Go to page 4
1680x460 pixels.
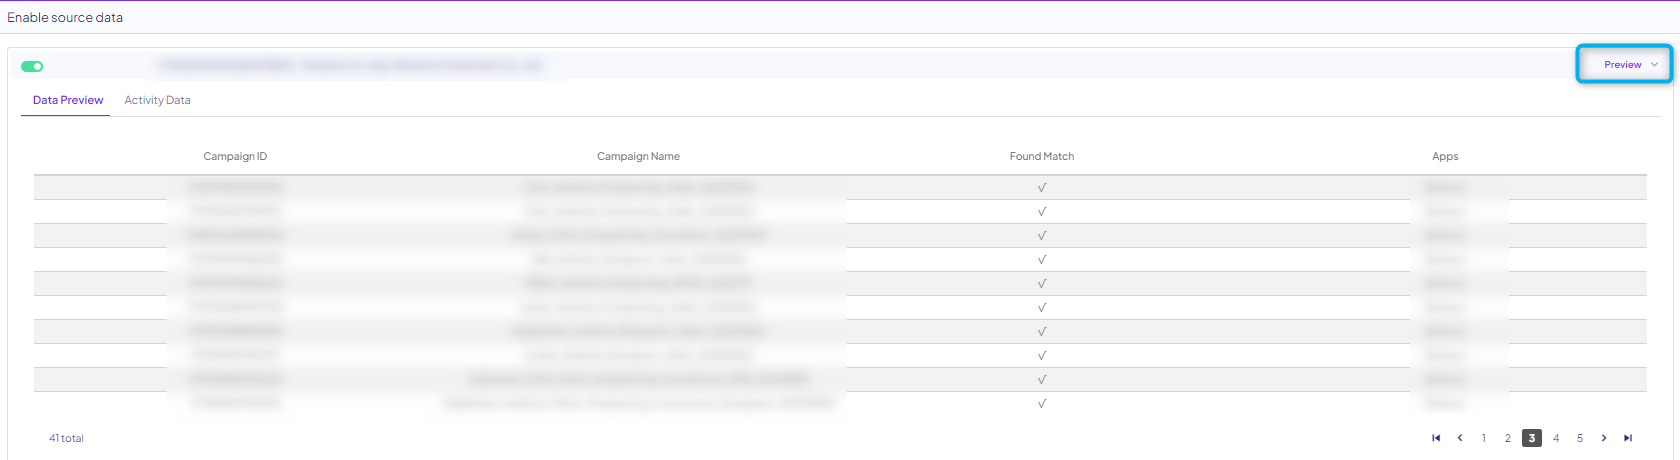1556,438
